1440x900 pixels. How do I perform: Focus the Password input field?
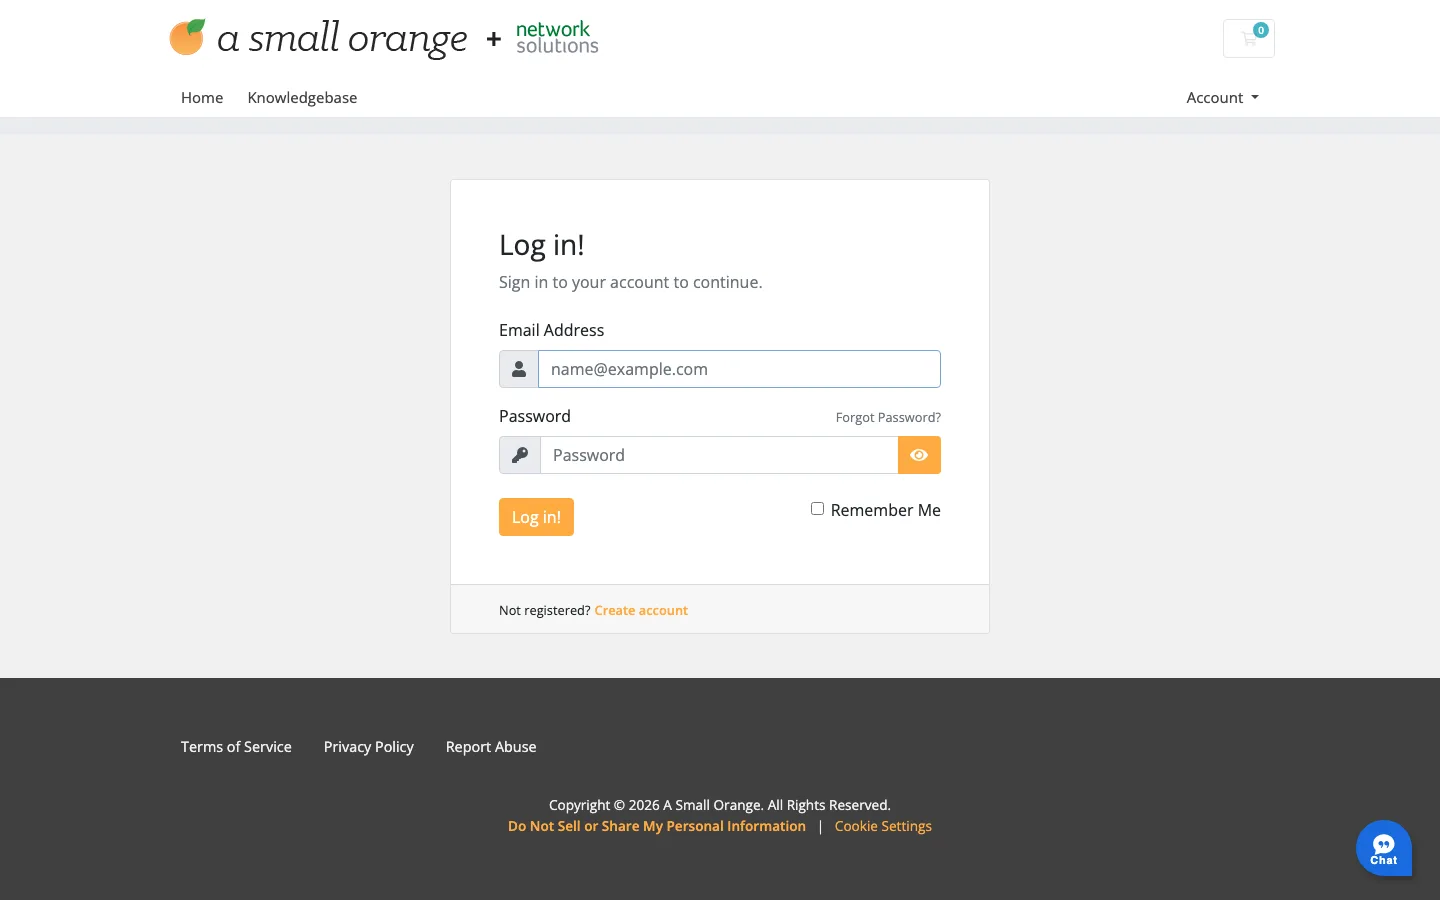(719, 455)
